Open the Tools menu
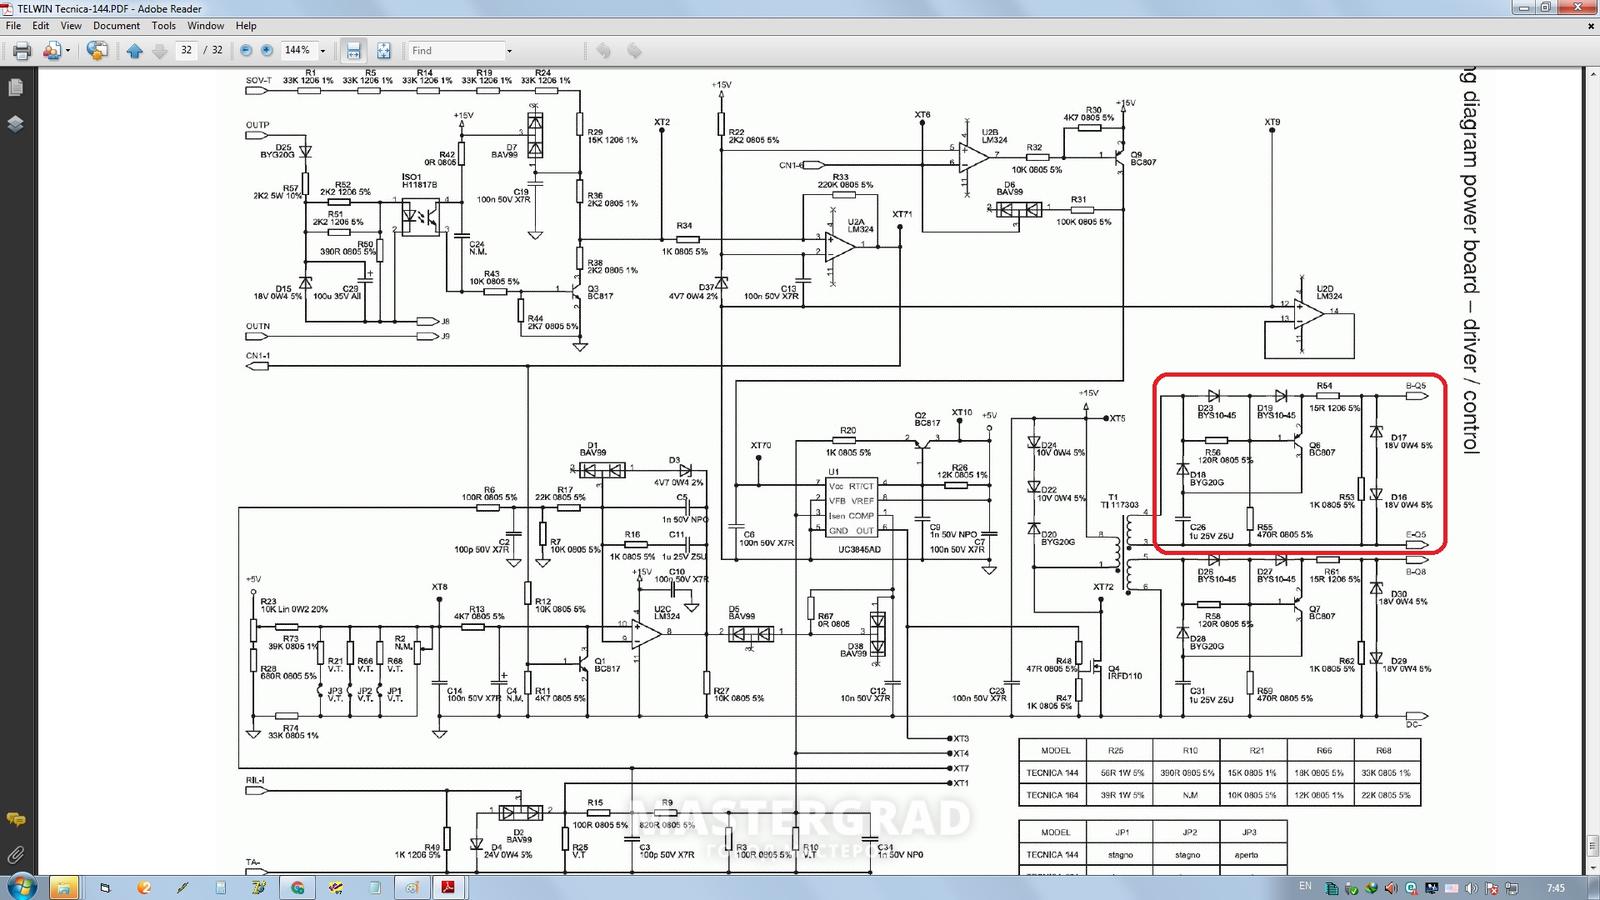The height and width of the screenshot is (900, 1600). (x=164, y=26)
